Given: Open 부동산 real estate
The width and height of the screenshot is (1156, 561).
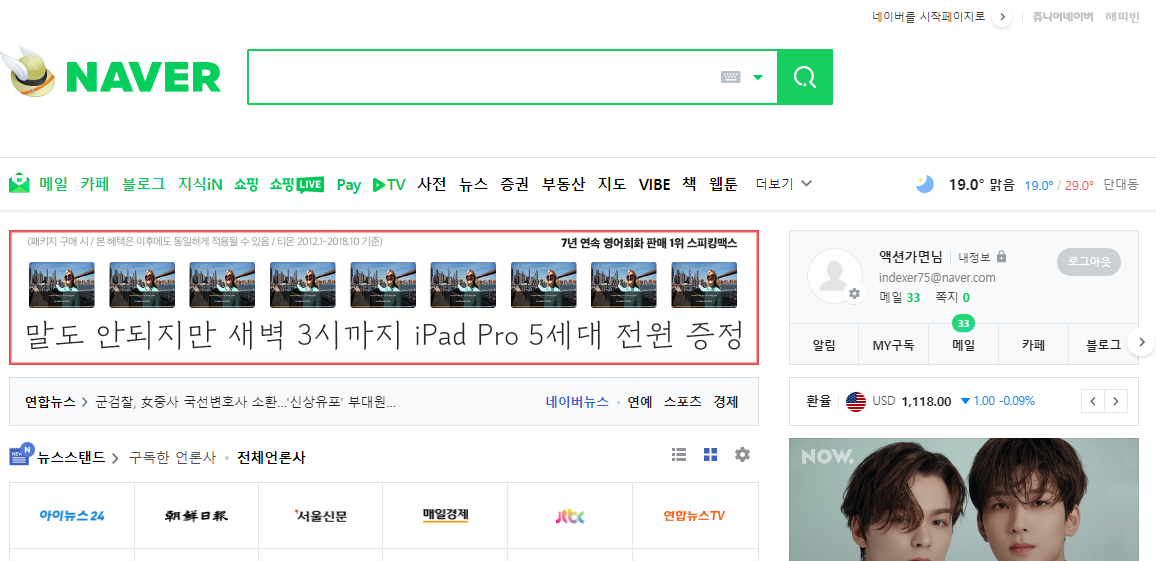Looking at the screenshot, I should click(564, 184).
